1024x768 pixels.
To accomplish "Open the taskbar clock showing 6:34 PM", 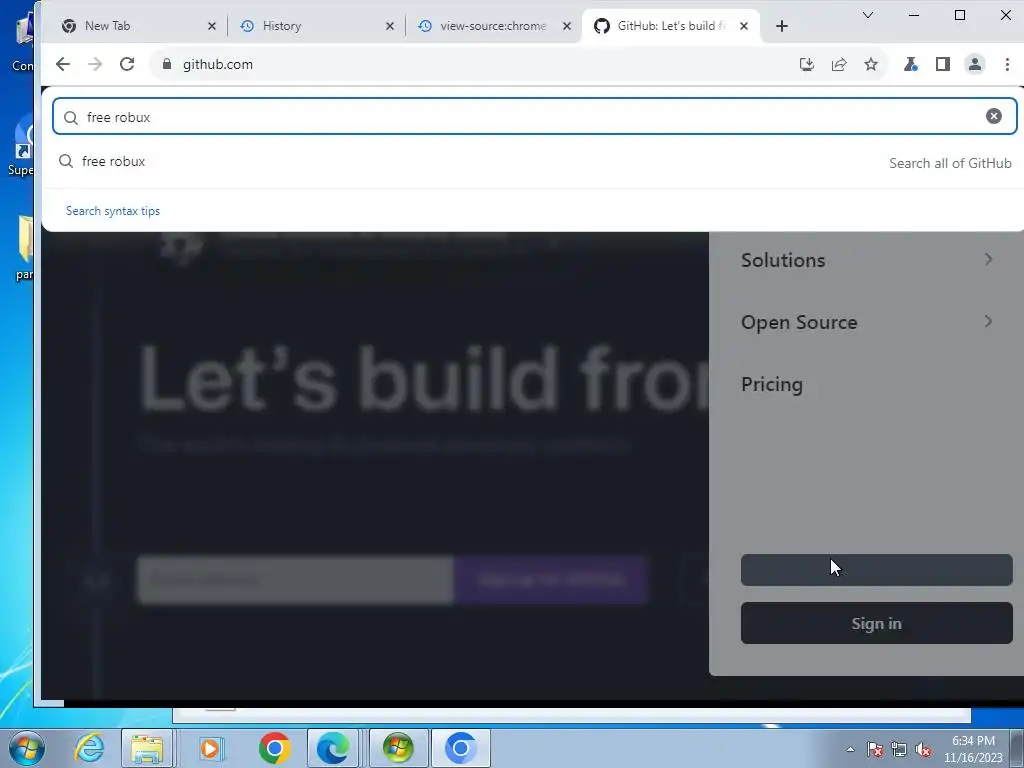I will [973, 749].
